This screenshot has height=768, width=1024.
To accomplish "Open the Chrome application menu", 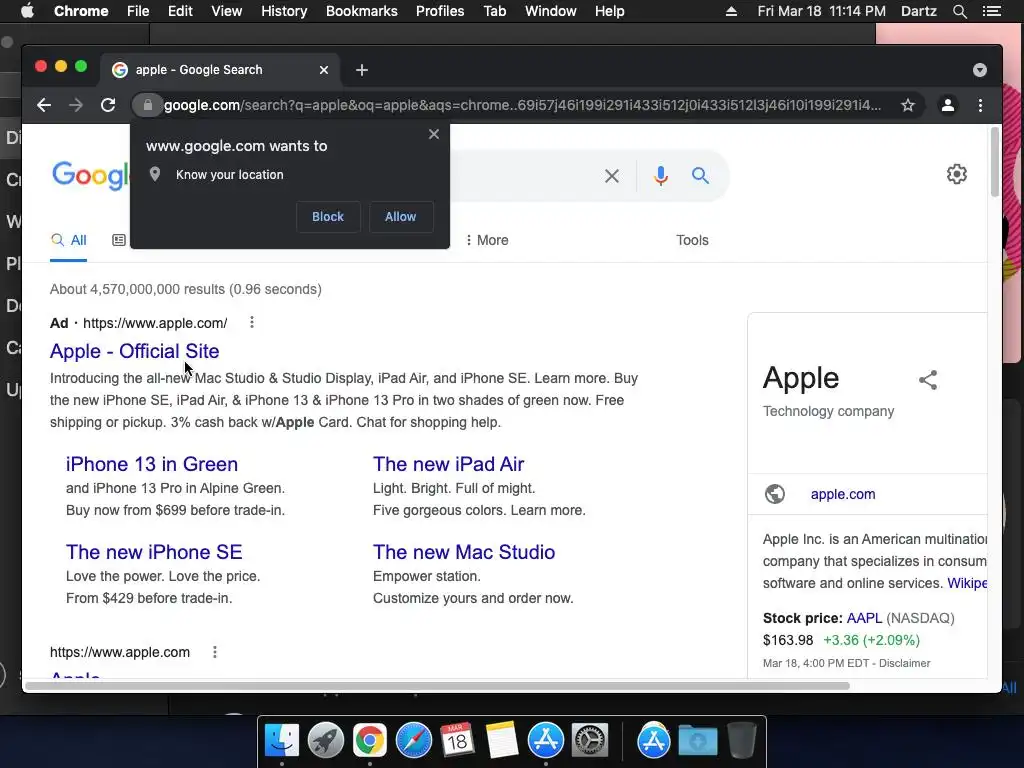I will (81, 11).
